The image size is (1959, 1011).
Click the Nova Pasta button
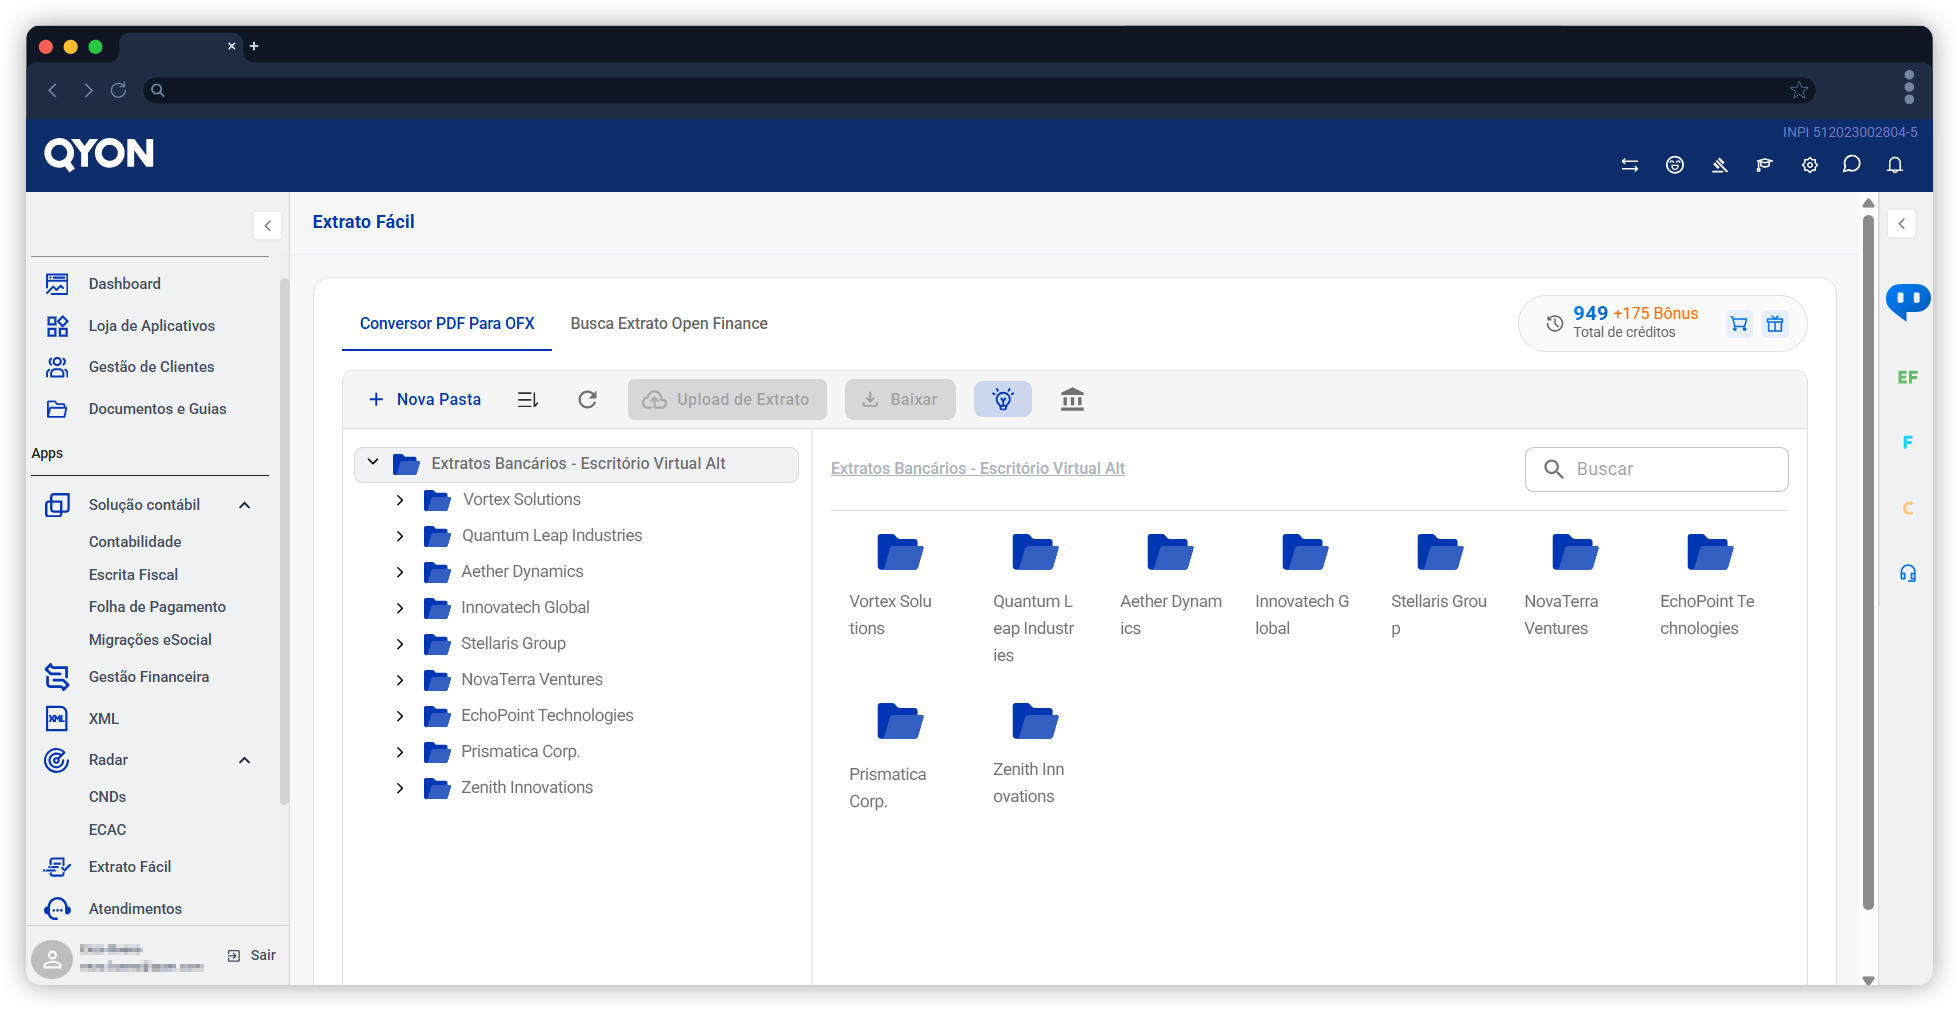tap(425, 399)
